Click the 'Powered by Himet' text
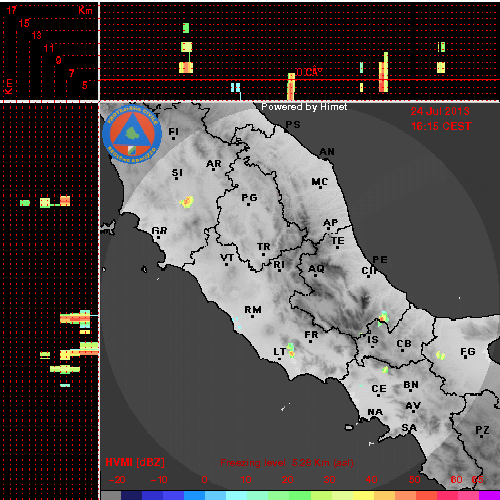This screenshot has width=500, height=500. coord(304,107)
